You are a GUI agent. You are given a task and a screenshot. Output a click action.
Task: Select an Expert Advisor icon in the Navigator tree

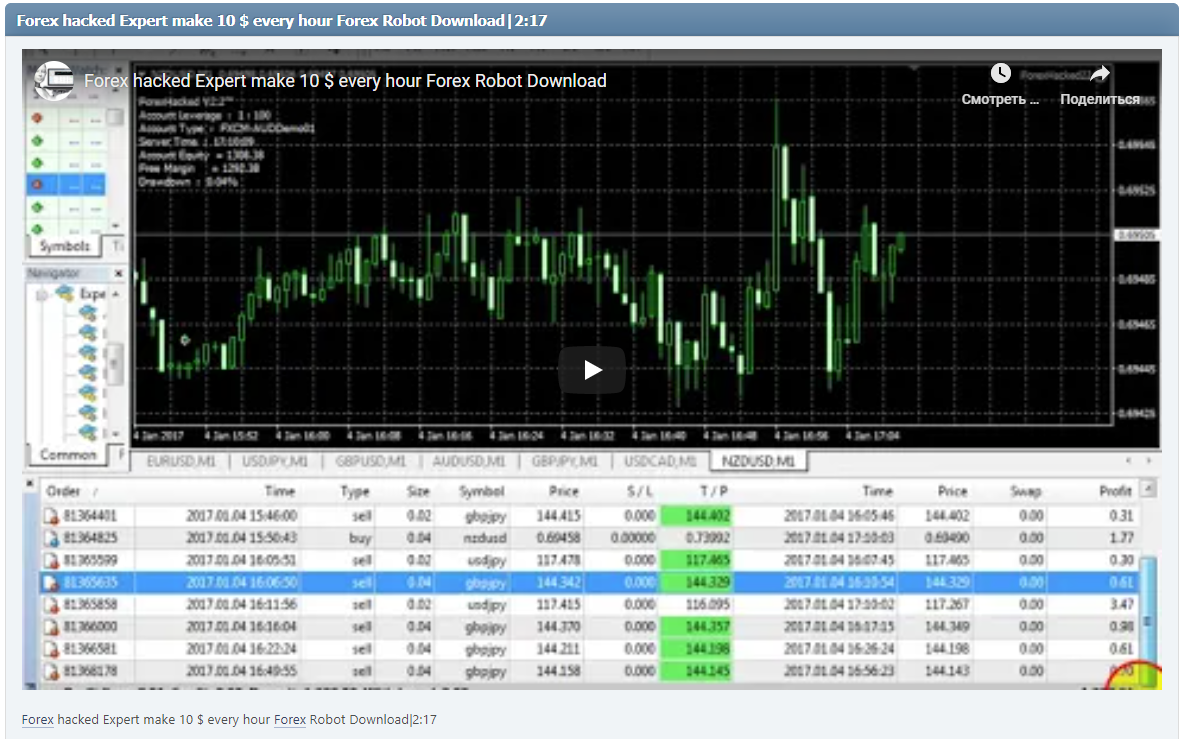[x=88, y=314]
